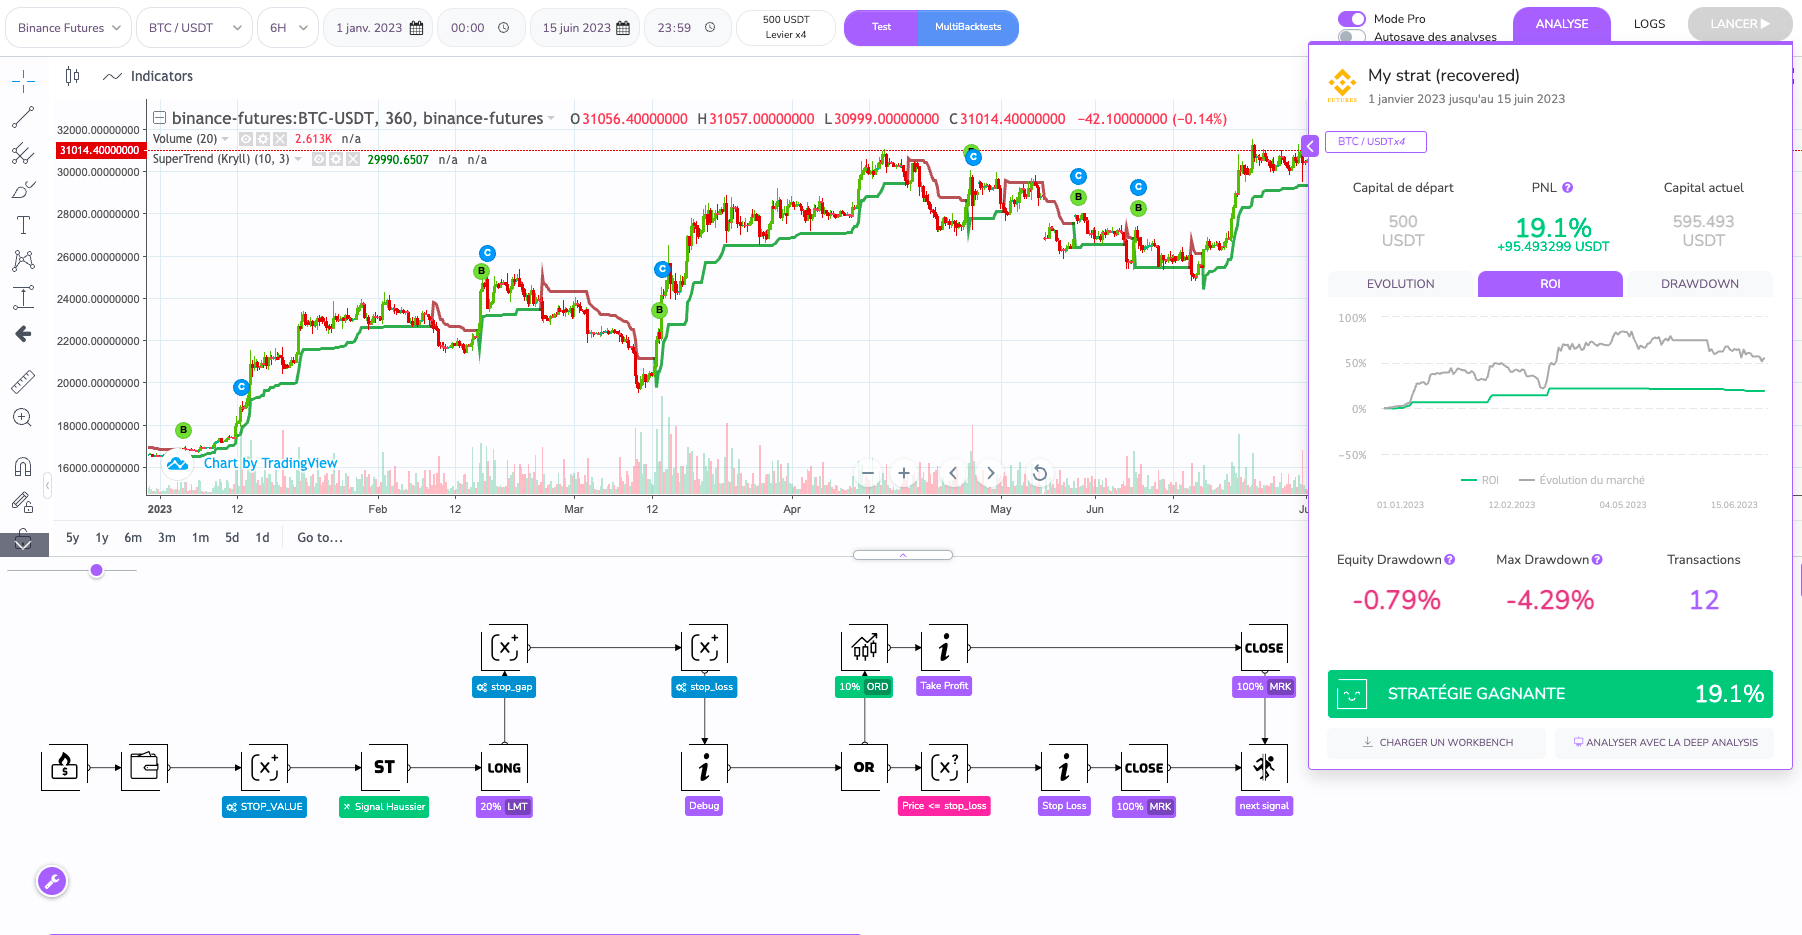Select the text annotation tool
The image size is (1802, 935).
pyautogui.click(x=23, y=225)
